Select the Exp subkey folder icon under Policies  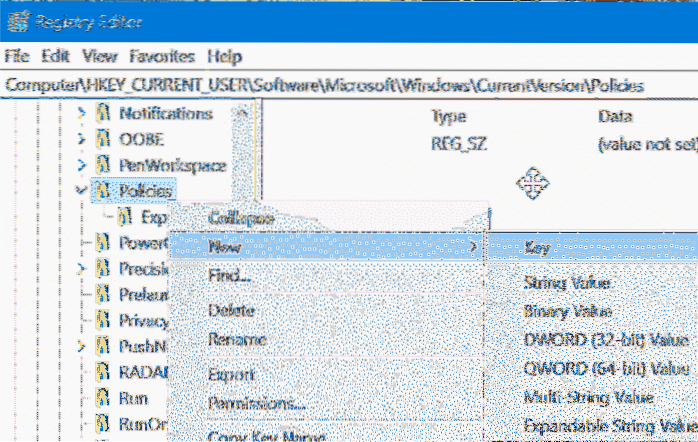125,217
